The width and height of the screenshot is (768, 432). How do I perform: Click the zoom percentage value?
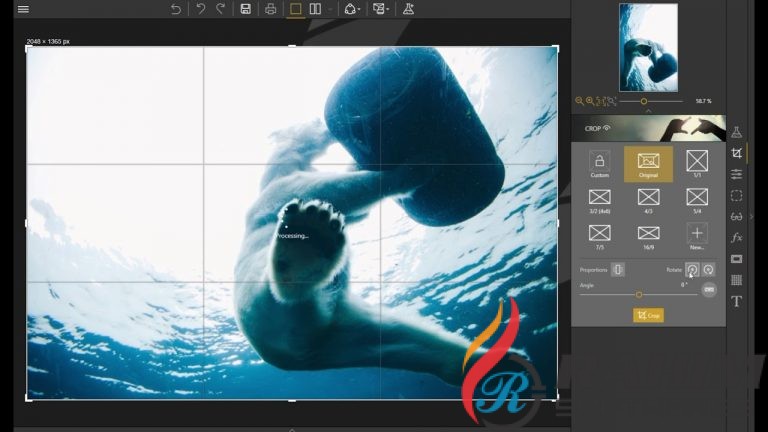pos(703,101)
